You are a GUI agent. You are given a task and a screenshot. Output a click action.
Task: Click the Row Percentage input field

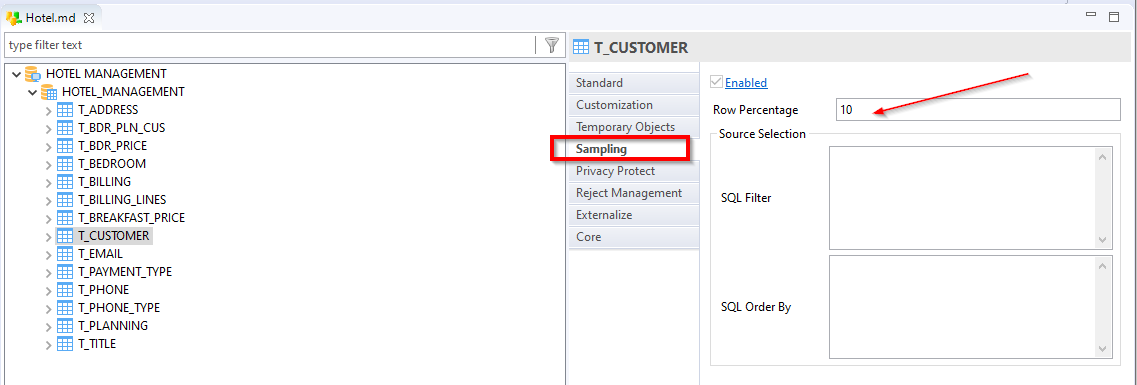[978, 110]
